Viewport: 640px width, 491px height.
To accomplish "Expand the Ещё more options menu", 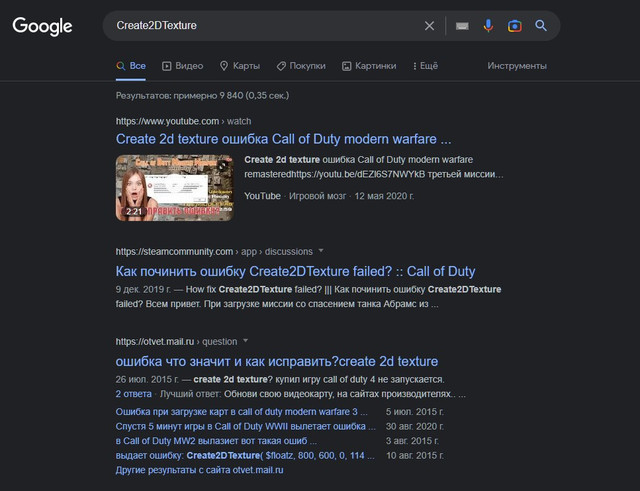I will (423, 66).
